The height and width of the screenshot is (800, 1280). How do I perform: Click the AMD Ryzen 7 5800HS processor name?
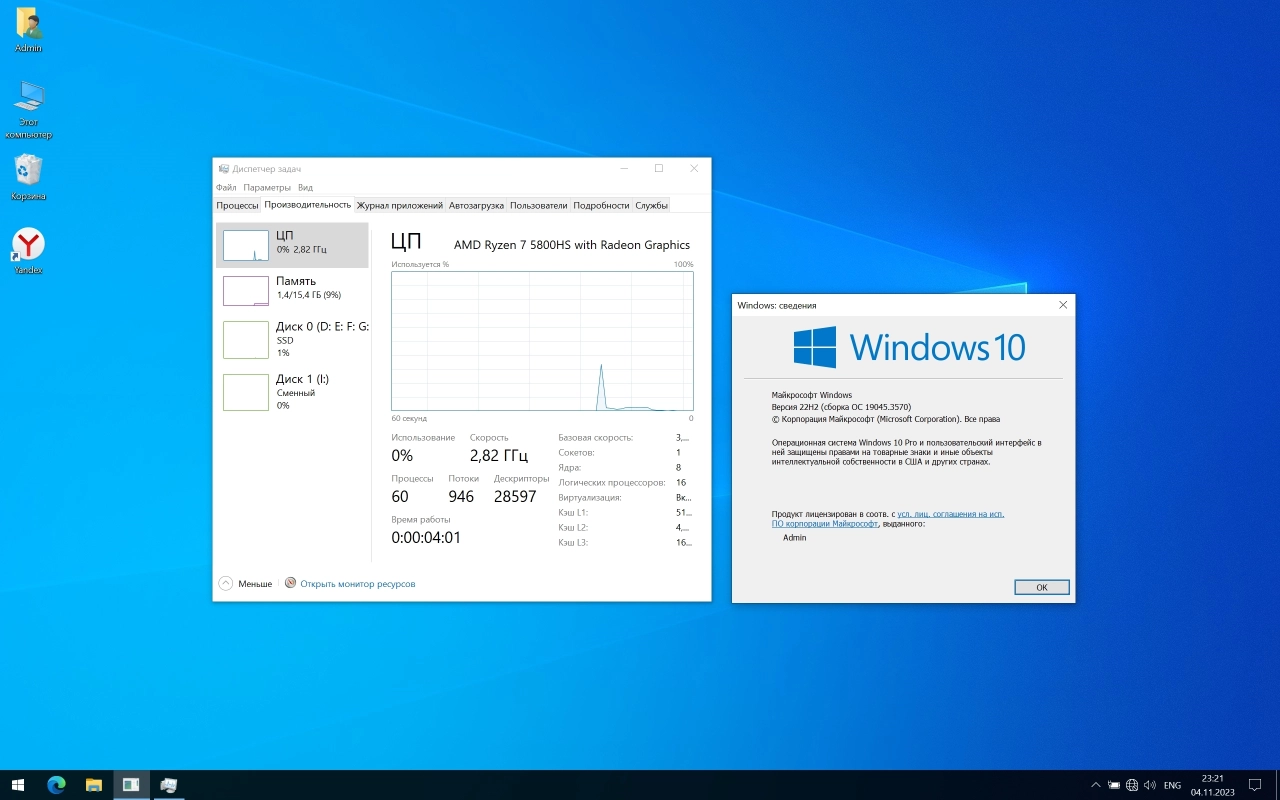(x=572, y=244)
